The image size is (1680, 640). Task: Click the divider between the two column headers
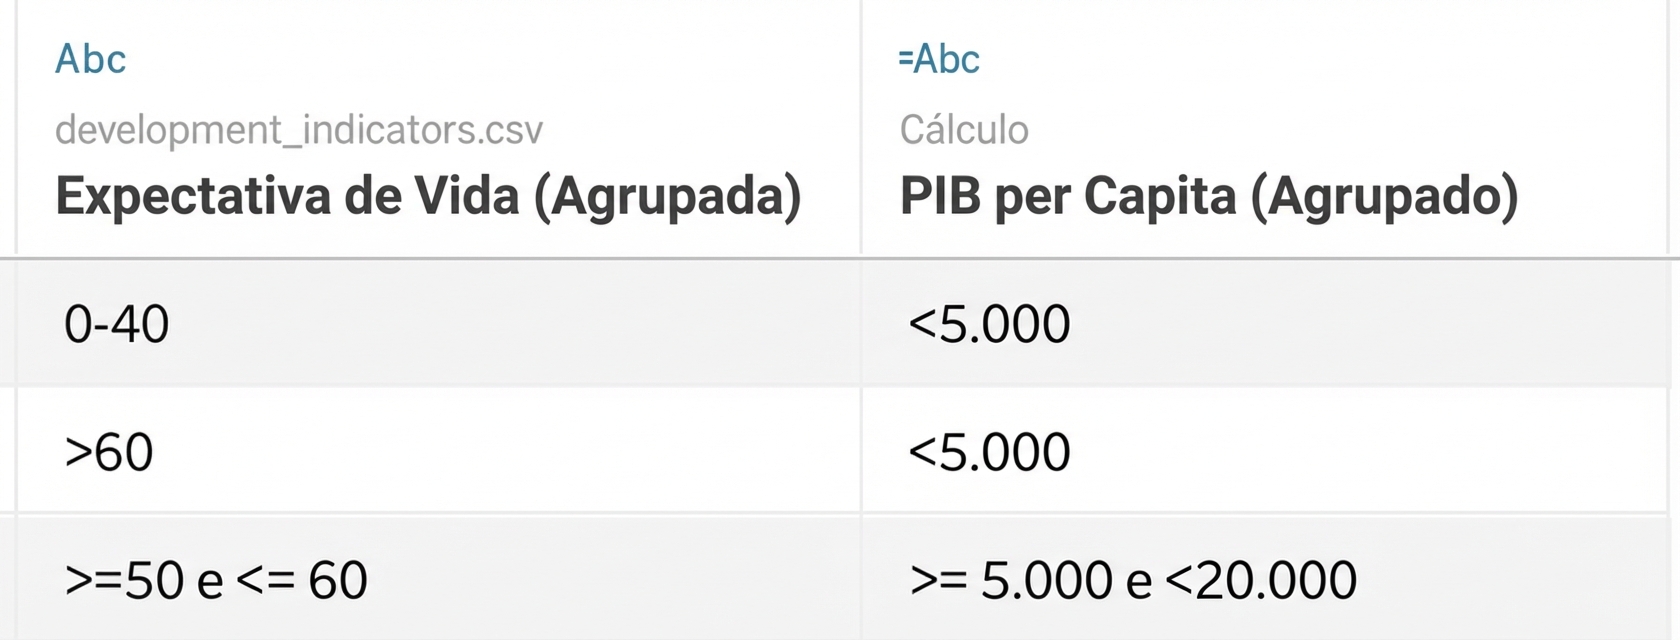coord(860,128)
